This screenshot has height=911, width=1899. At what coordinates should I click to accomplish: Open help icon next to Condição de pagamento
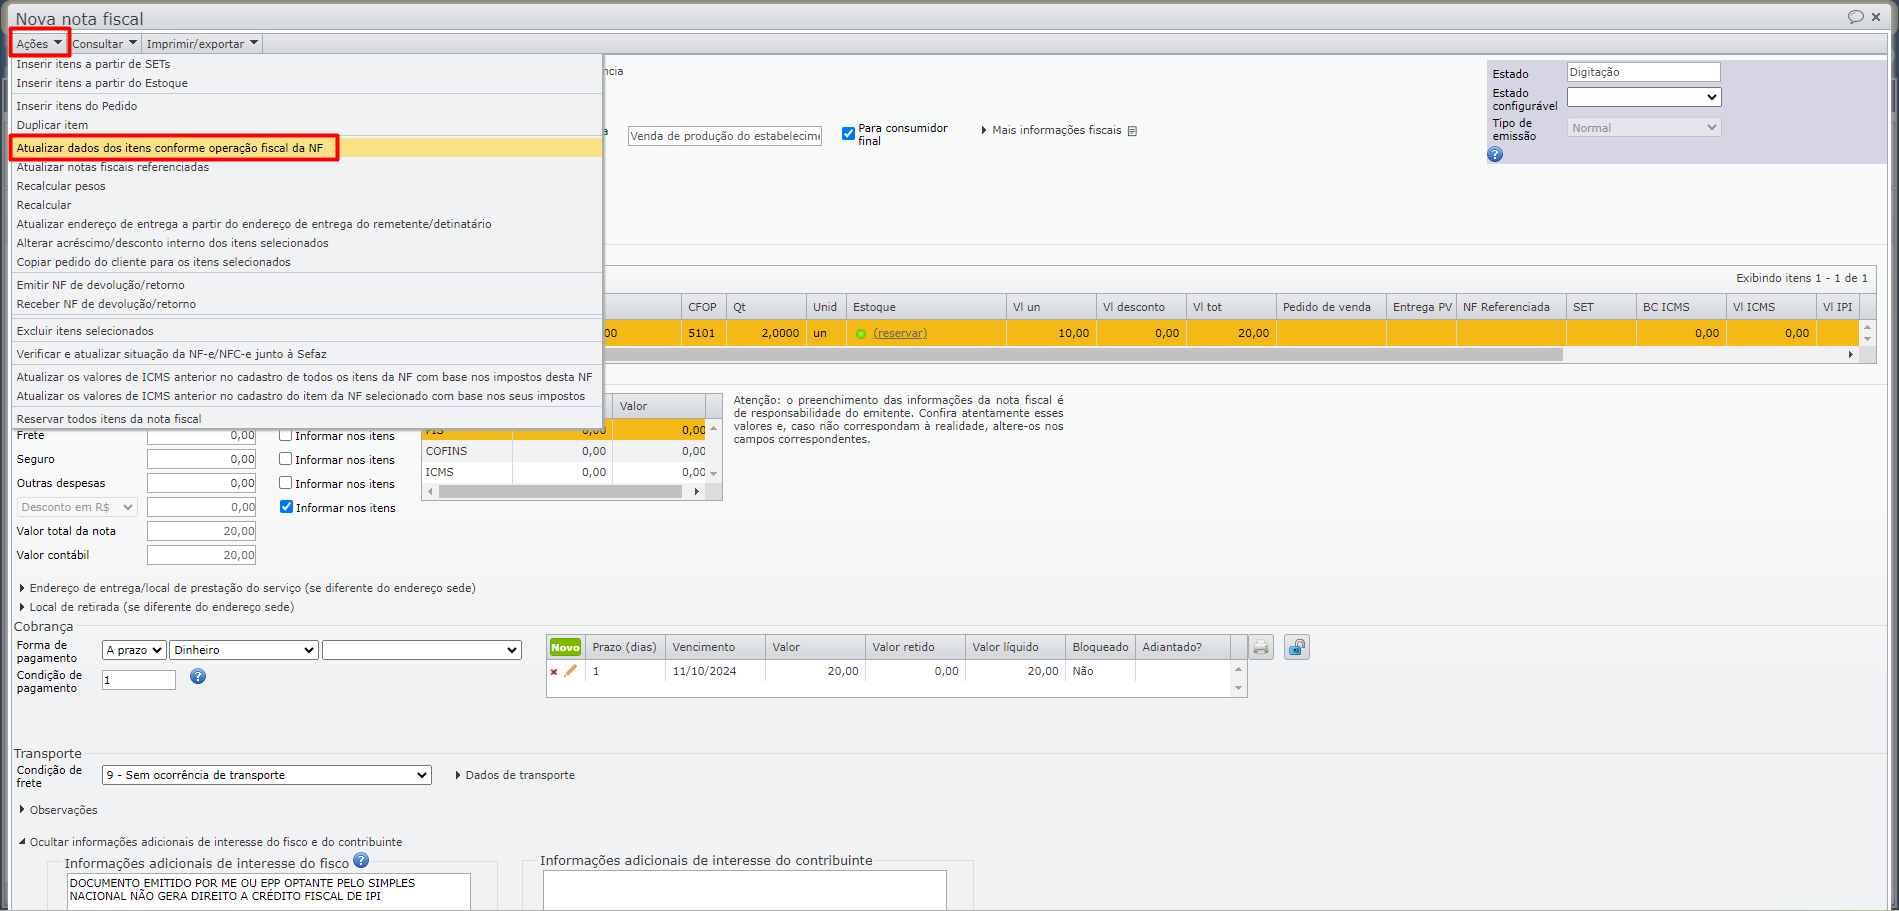198,676
